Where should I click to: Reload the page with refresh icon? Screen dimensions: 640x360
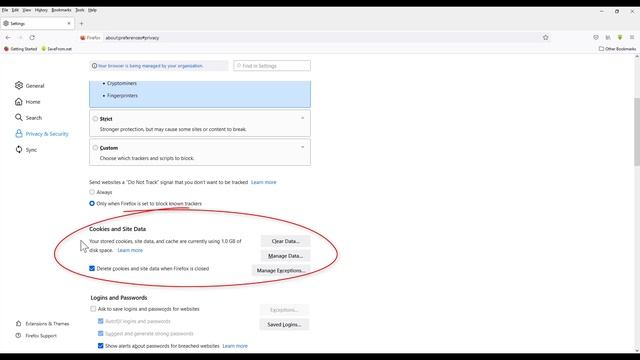pos(32,38)
